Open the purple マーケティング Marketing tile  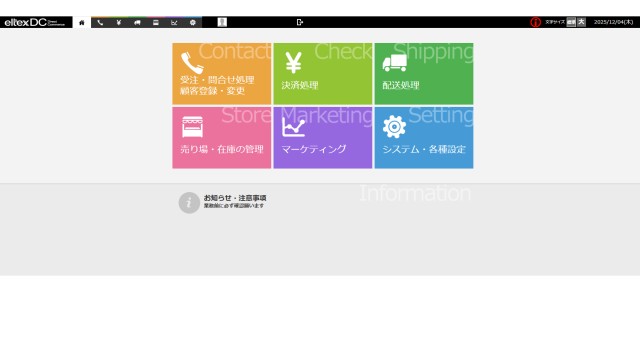click(323, 138)
